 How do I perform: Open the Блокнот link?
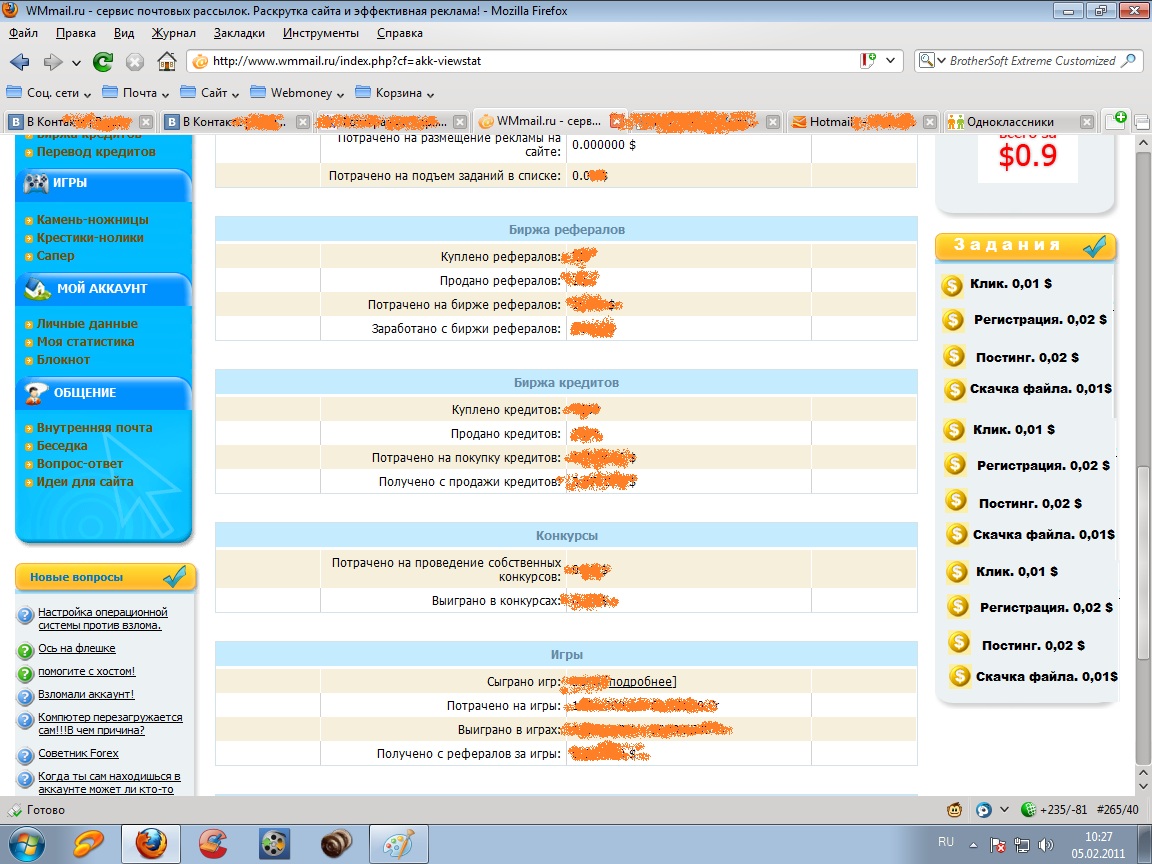pyautogui.click(x=63, y=360)
